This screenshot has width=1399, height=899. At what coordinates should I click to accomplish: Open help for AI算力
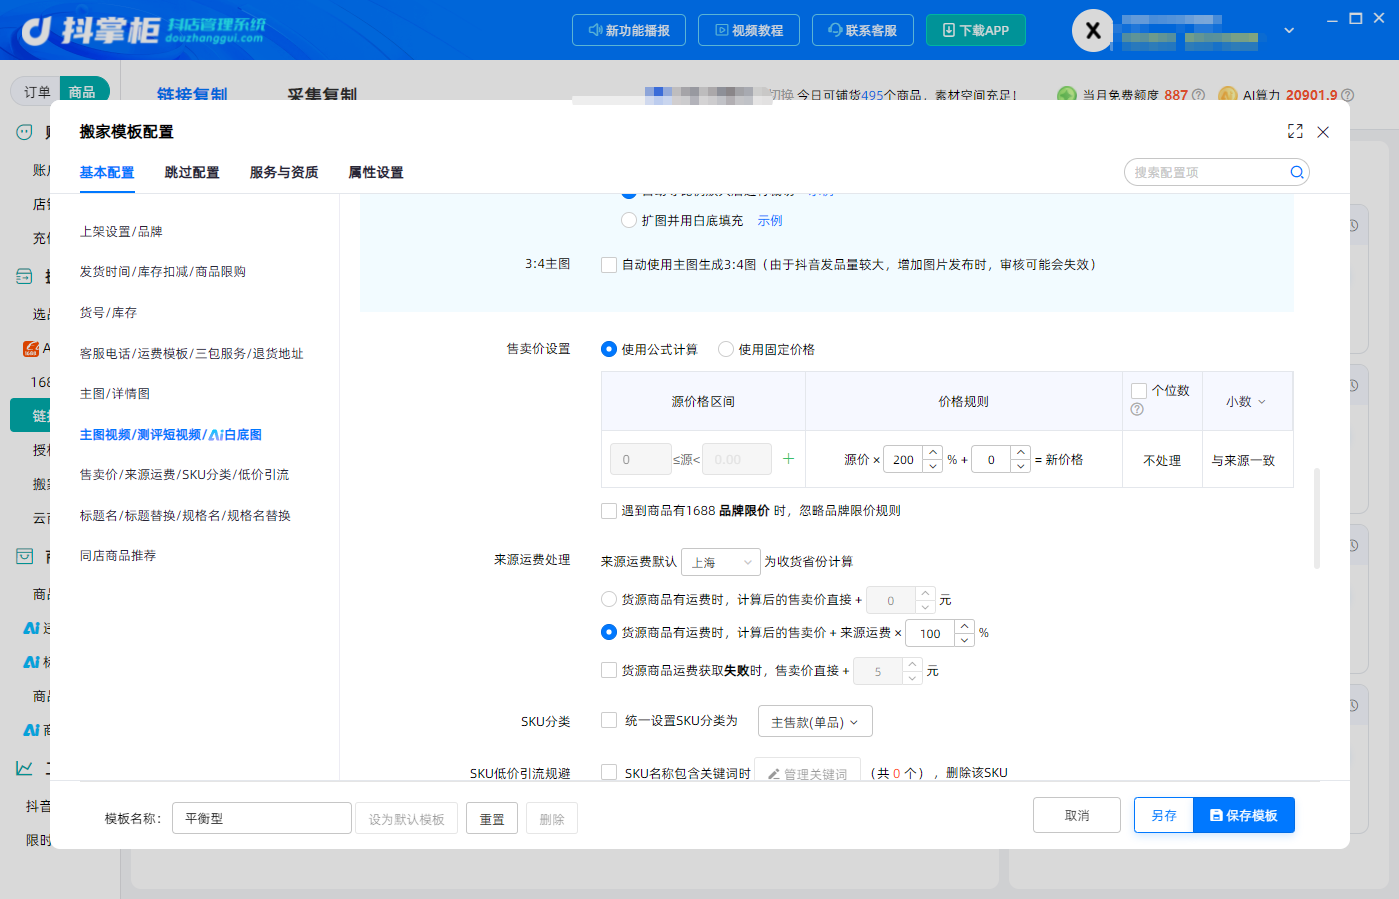[x=1347, y=95]
